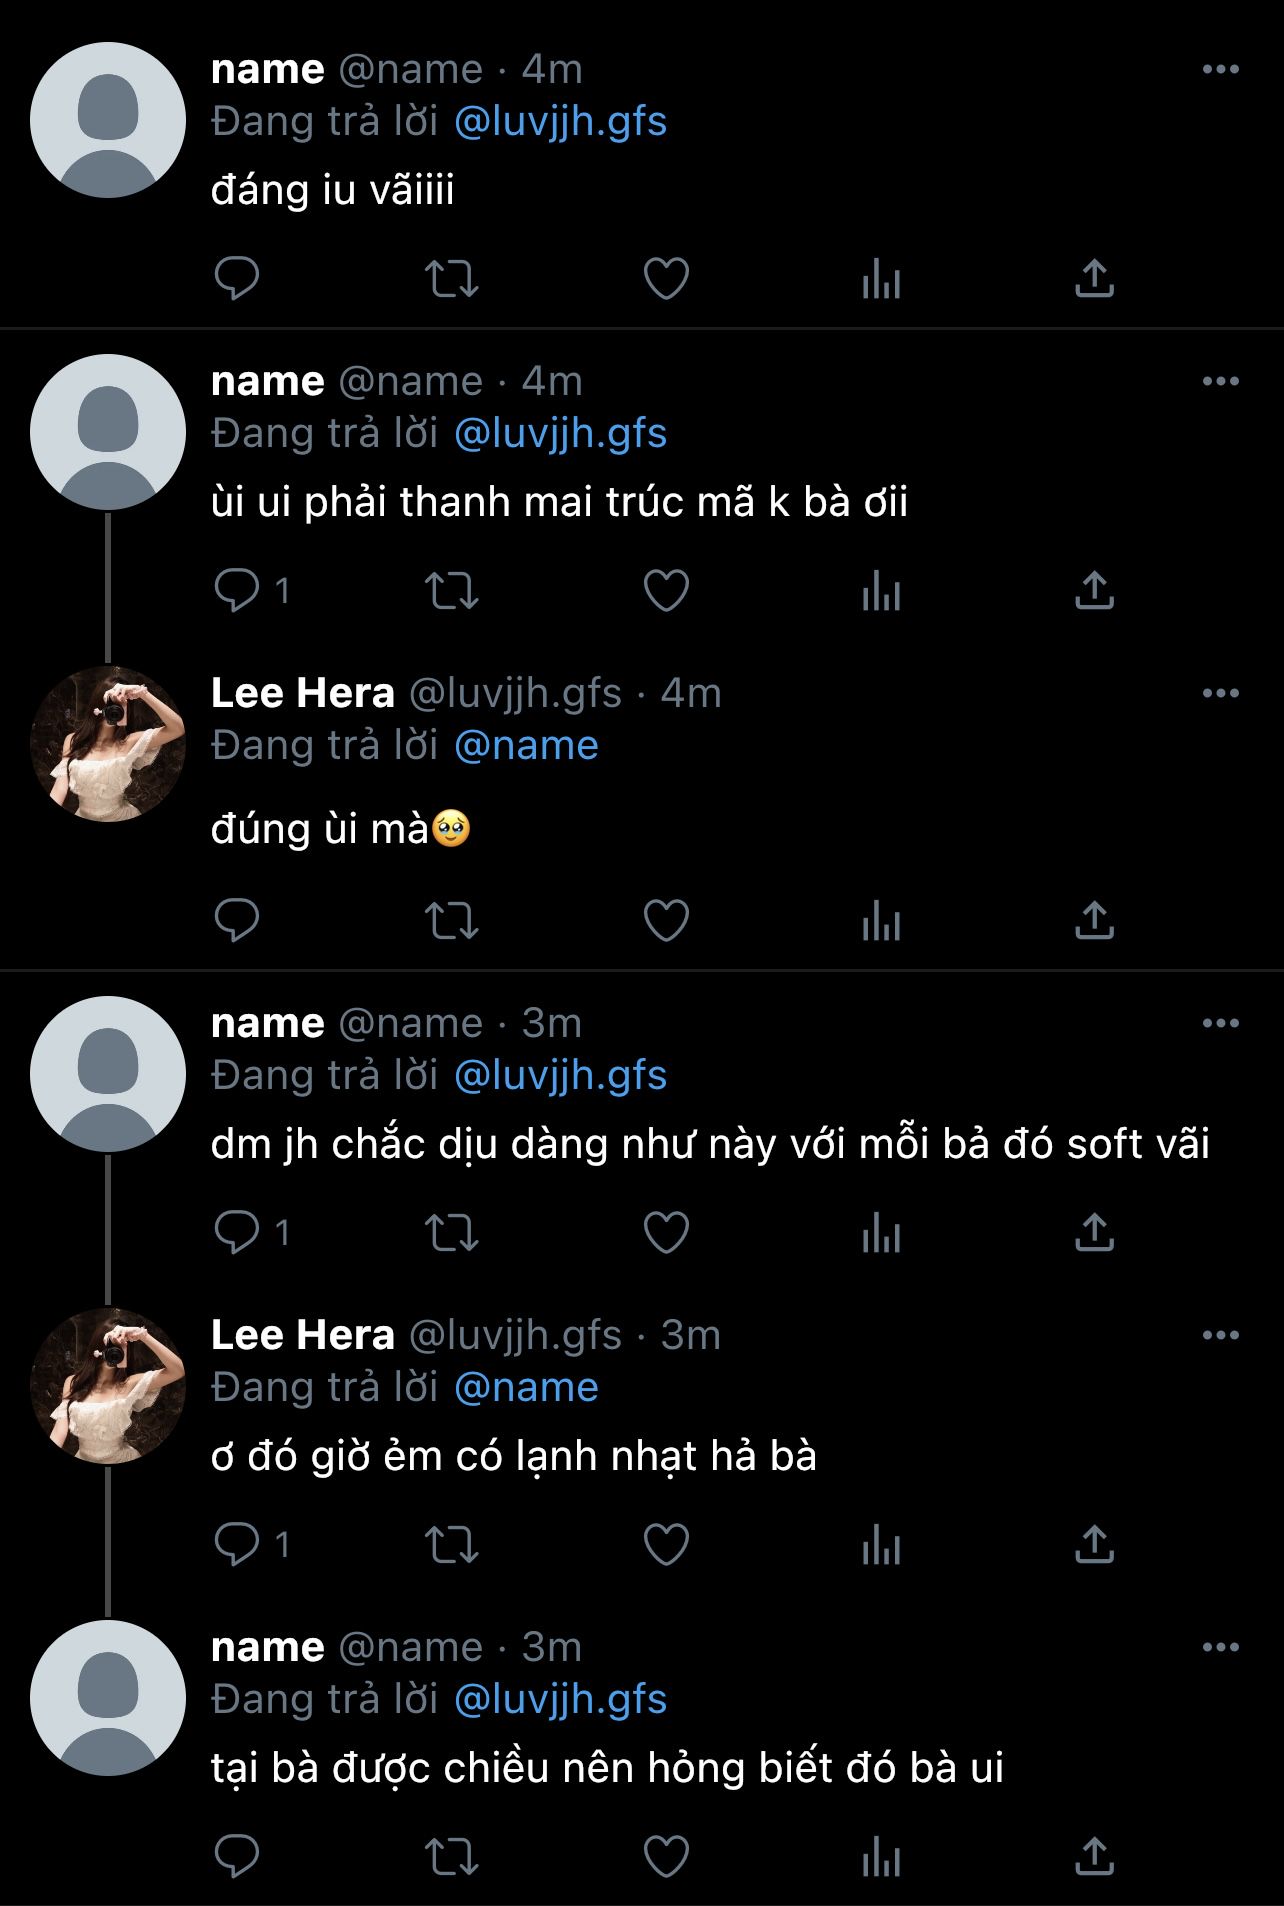Like the "thanh mai trúc mã" tweet
The height and width of the screenshot is (1906, 1284).
[x=666, y=590]
